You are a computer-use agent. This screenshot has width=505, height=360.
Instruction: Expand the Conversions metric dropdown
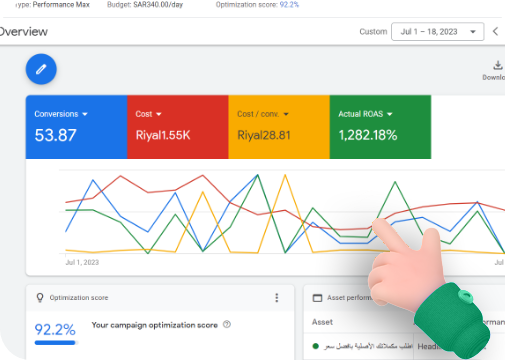85,114
